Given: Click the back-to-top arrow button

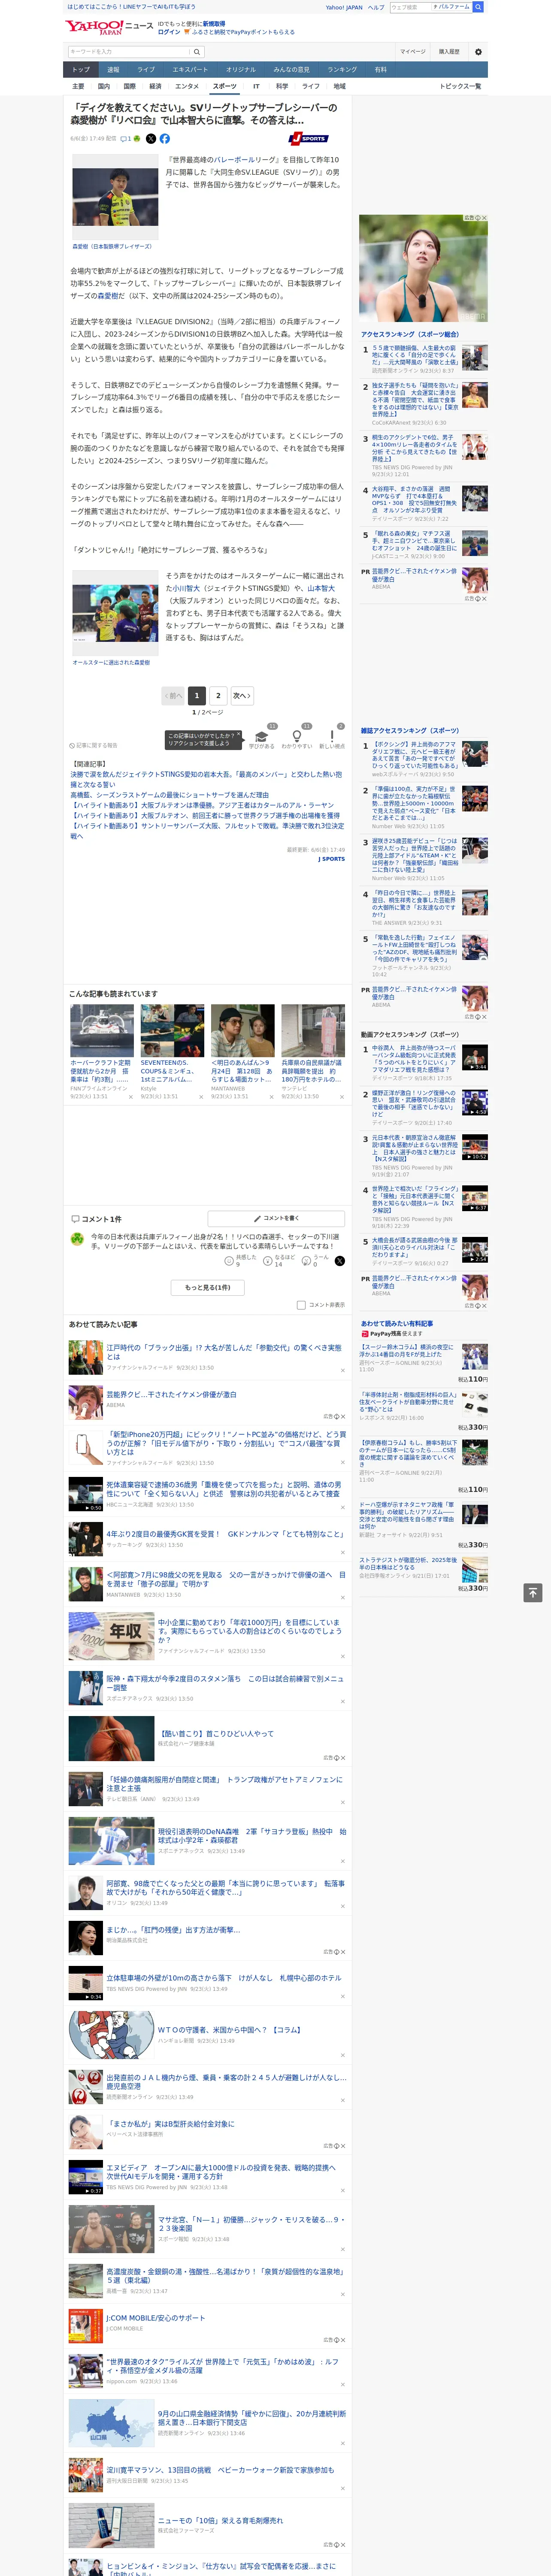Looking at the screenshot, I should click(533, 1592).
